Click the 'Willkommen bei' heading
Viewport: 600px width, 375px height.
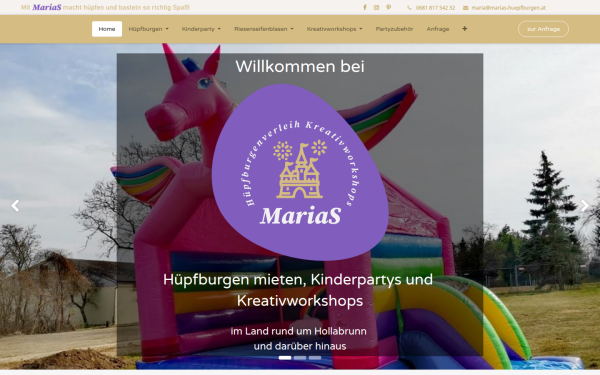pyautogui.click(x=300, y=67)
